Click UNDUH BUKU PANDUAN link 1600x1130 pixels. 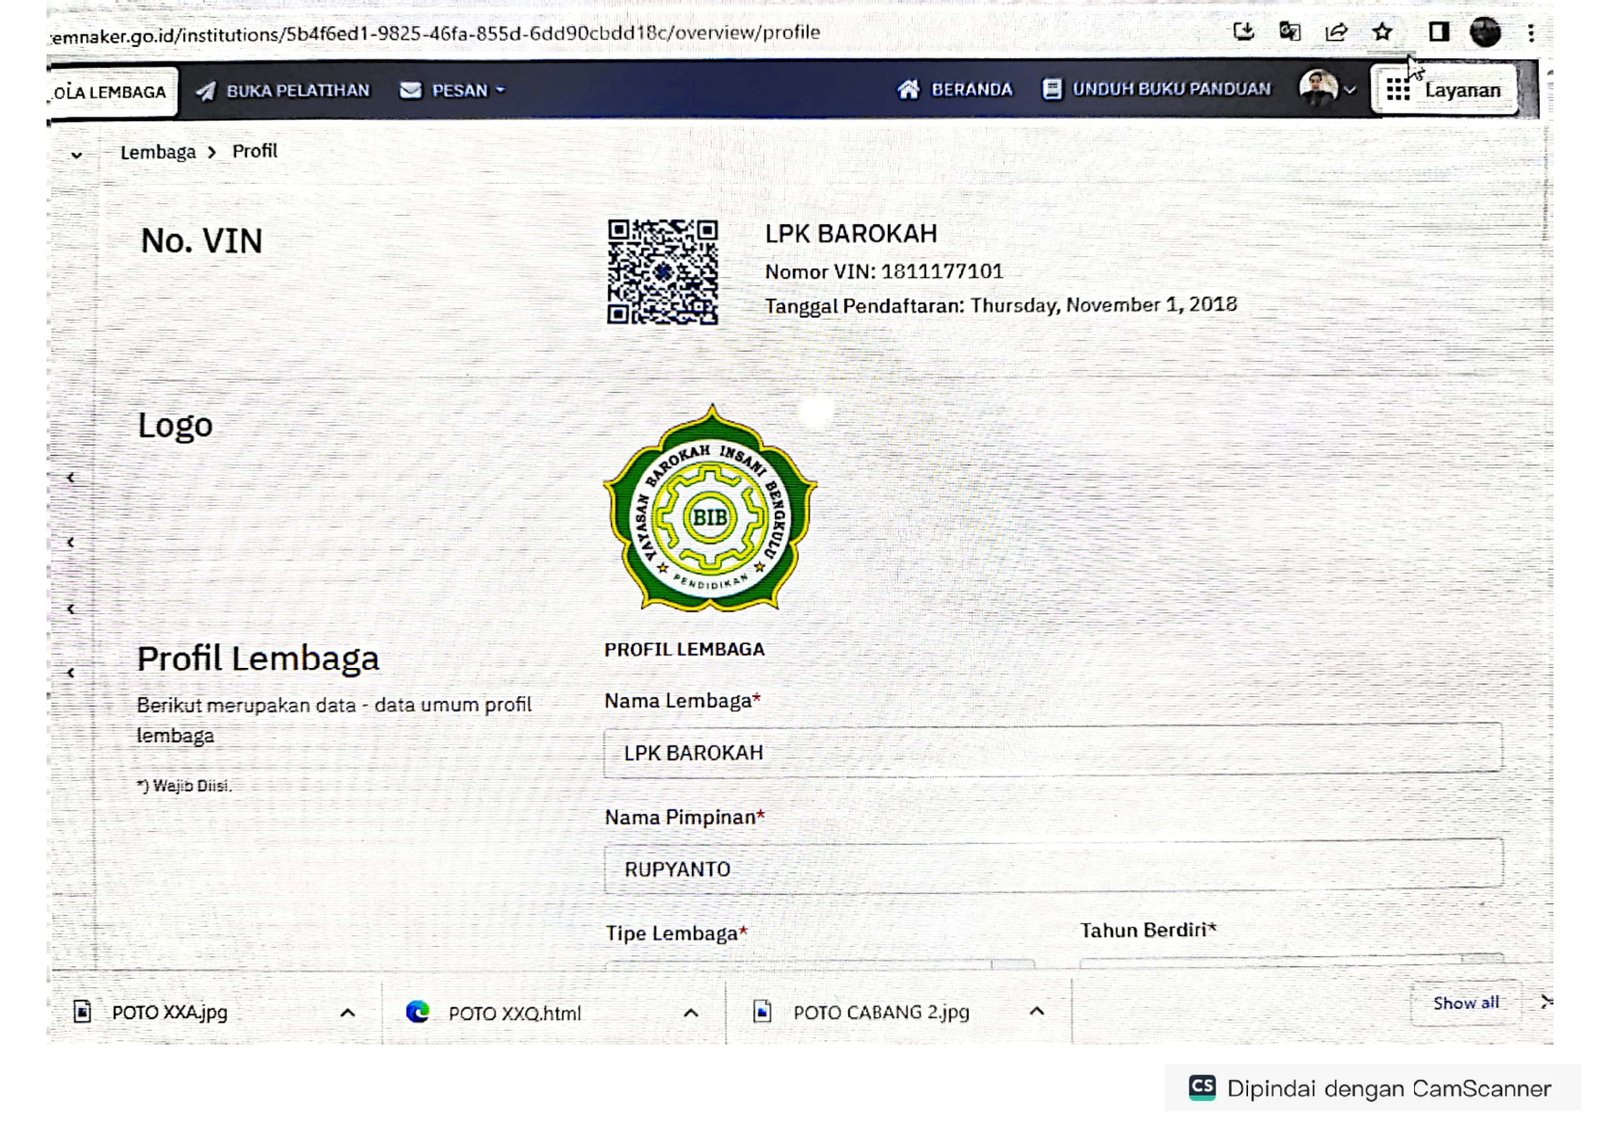[1156, 89]
